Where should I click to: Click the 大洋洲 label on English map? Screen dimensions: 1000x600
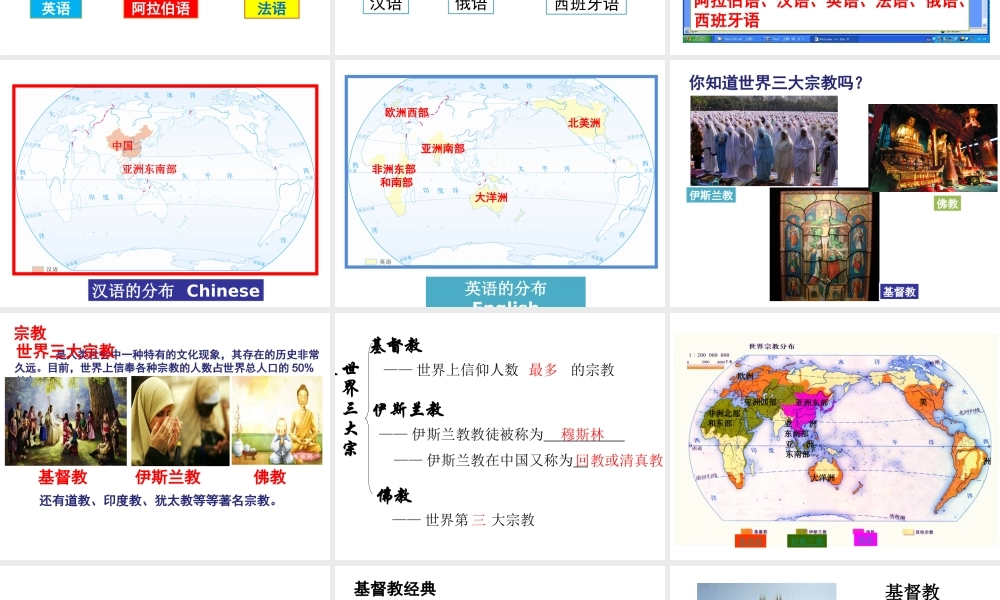(491, 198)
